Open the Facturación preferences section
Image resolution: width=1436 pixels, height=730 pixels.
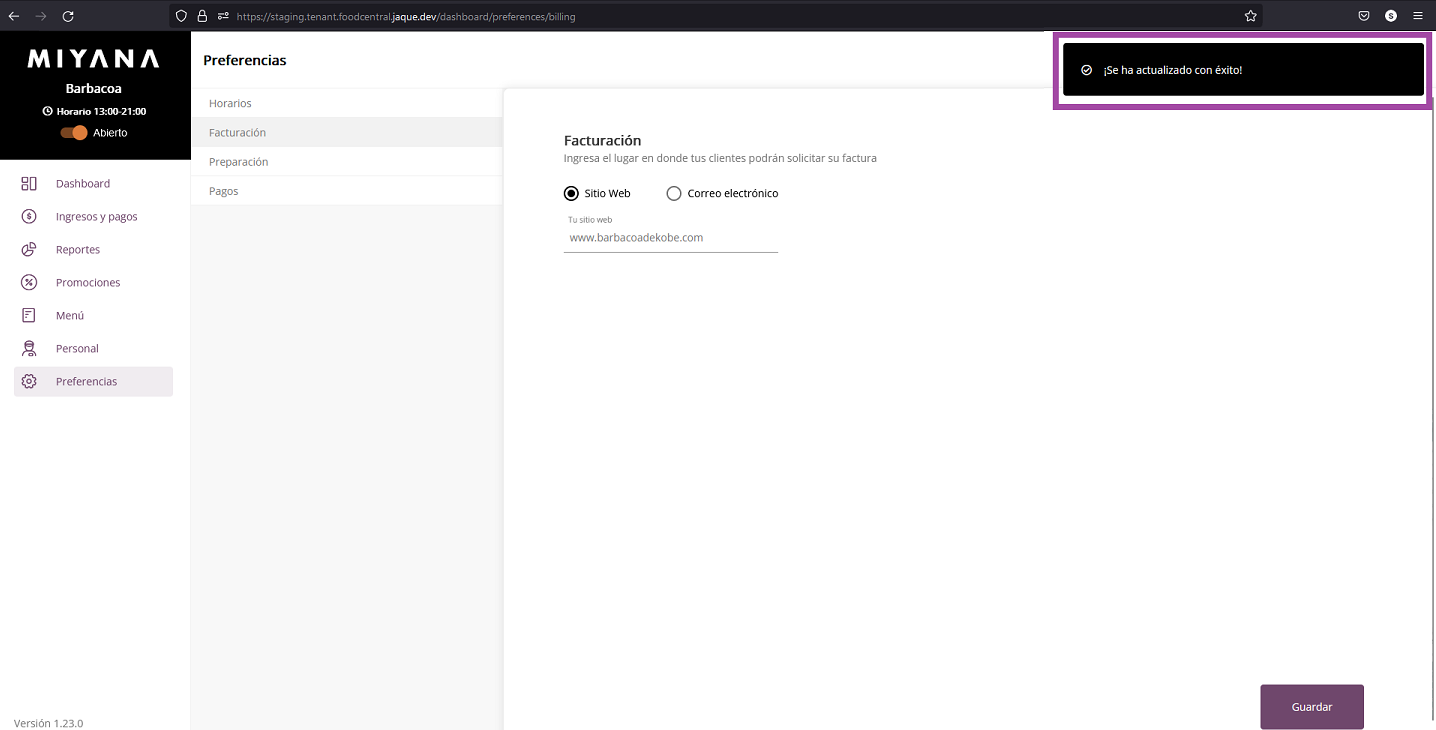click(346, 132)
